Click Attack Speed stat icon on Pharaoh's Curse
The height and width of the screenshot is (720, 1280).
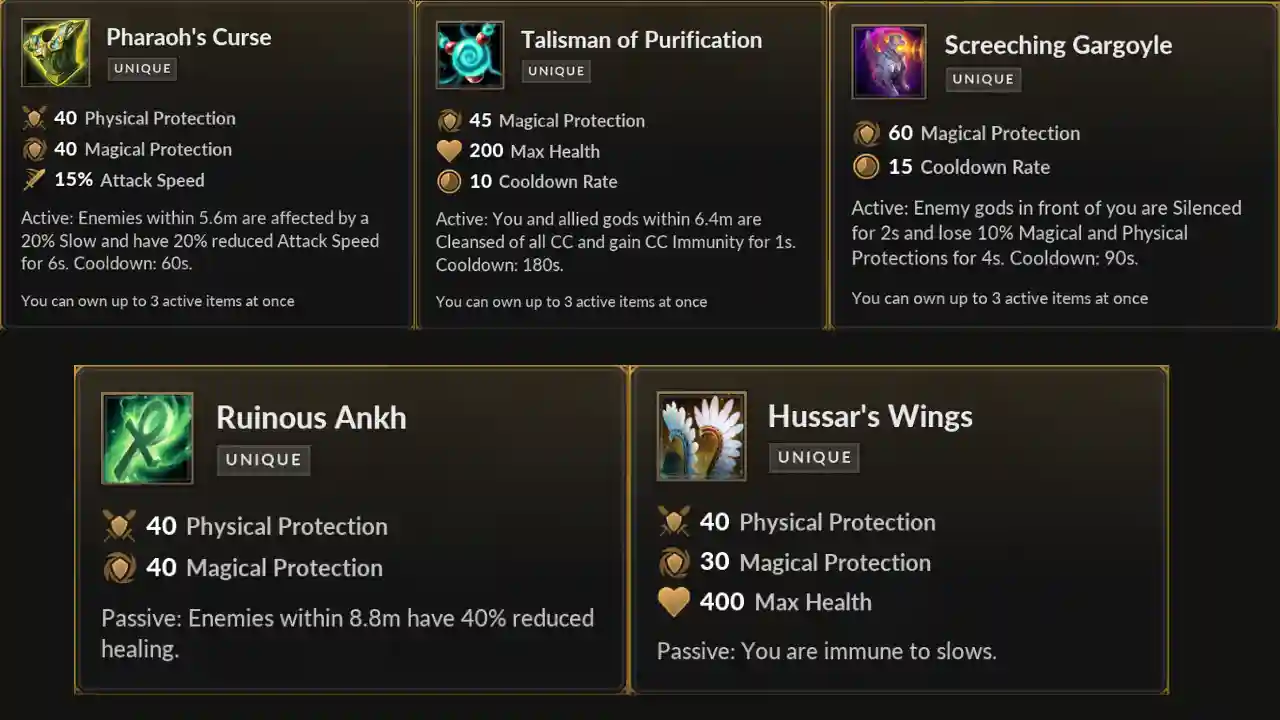point(35,180)
